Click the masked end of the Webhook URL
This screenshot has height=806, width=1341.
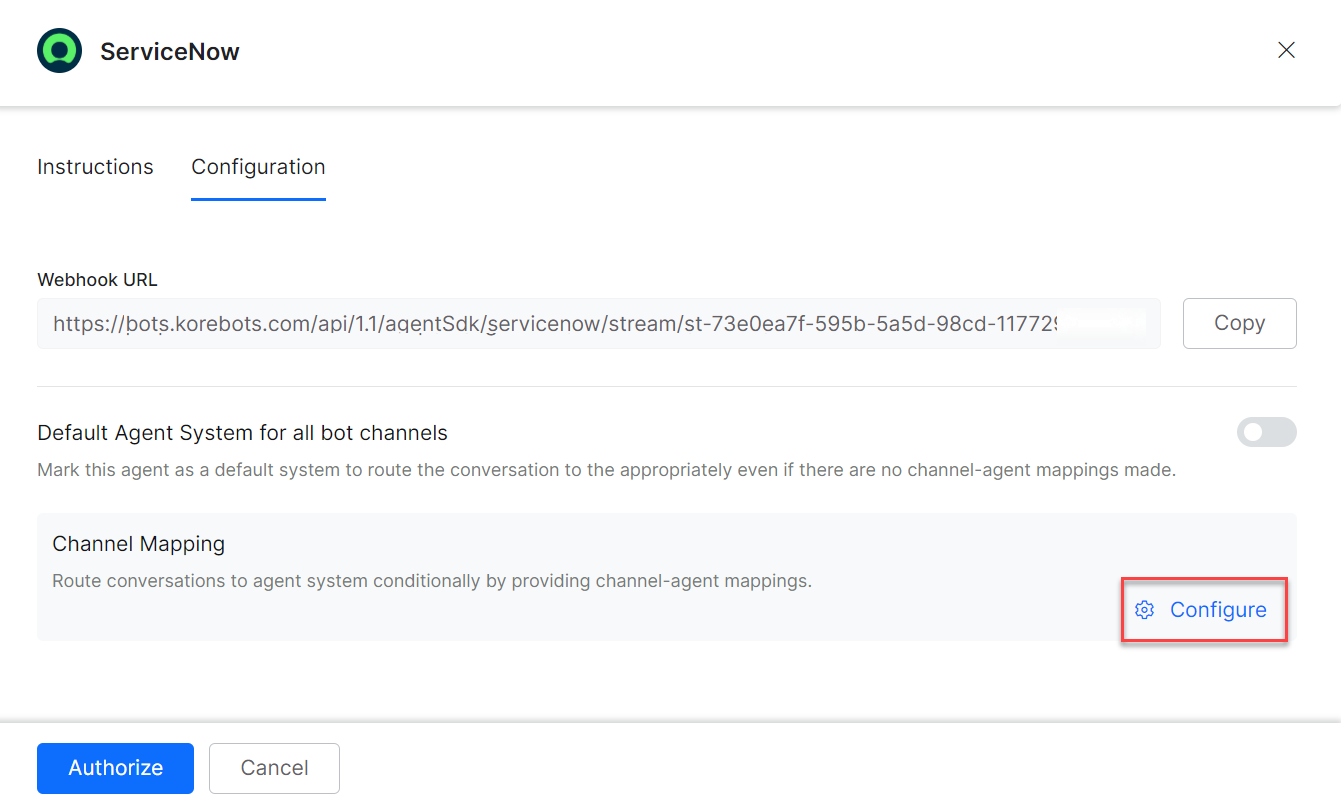[x=1100, y=323]
